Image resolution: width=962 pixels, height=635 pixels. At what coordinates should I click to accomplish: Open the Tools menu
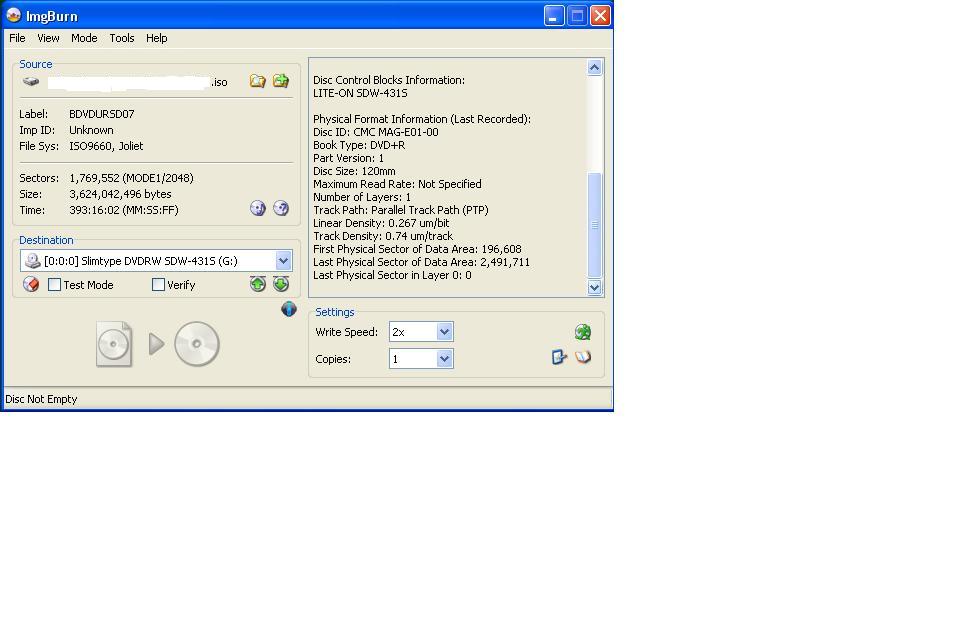tap(121, 38)
